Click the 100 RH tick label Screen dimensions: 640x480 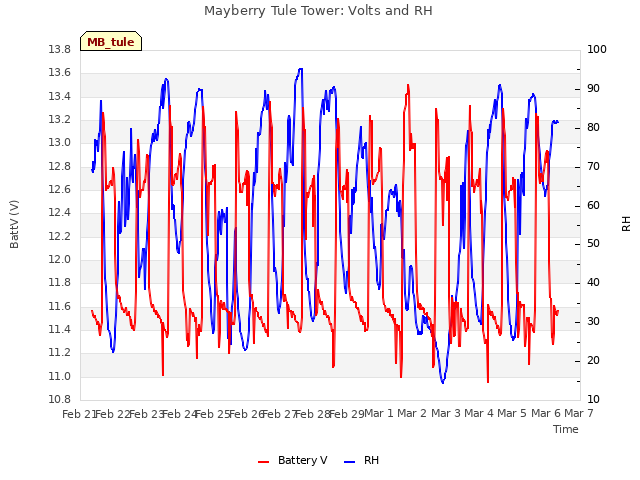point(597,50)
